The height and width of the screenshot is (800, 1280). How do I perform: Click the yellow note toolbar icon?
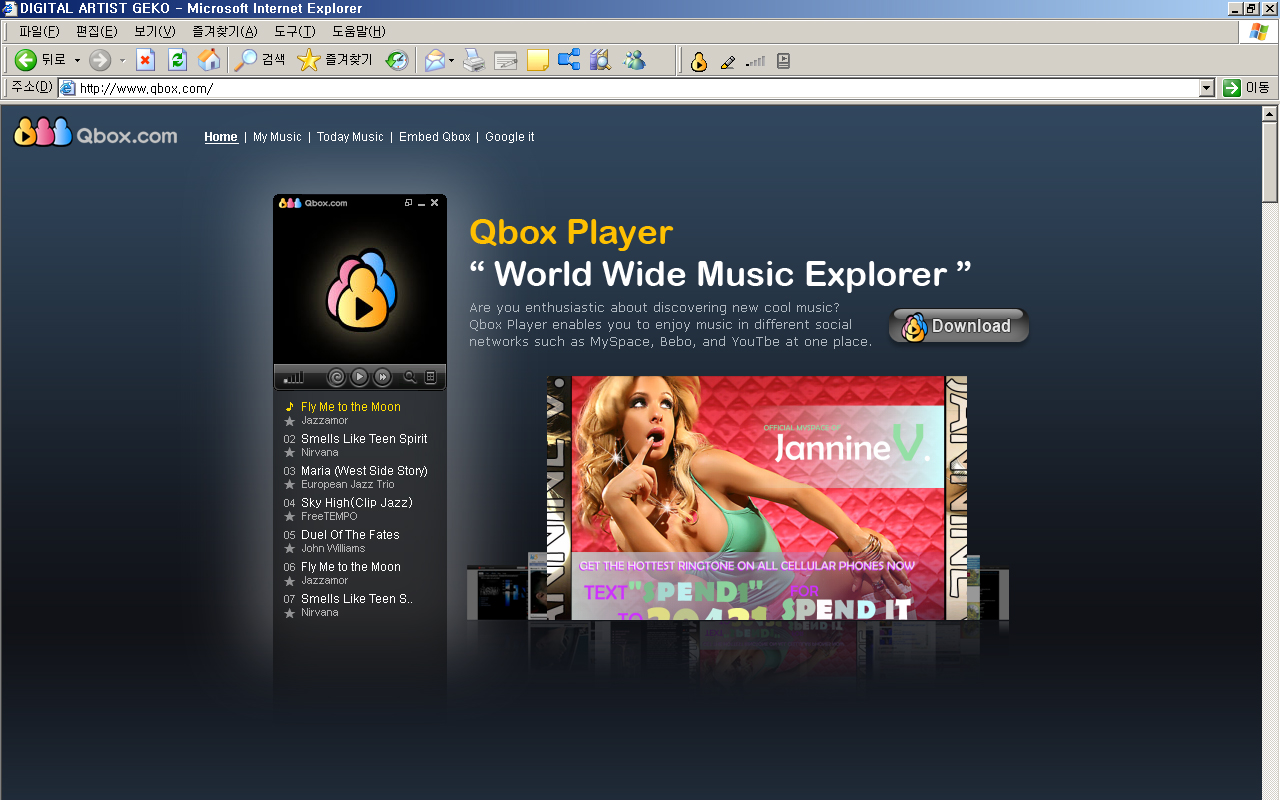coord(538,60)
